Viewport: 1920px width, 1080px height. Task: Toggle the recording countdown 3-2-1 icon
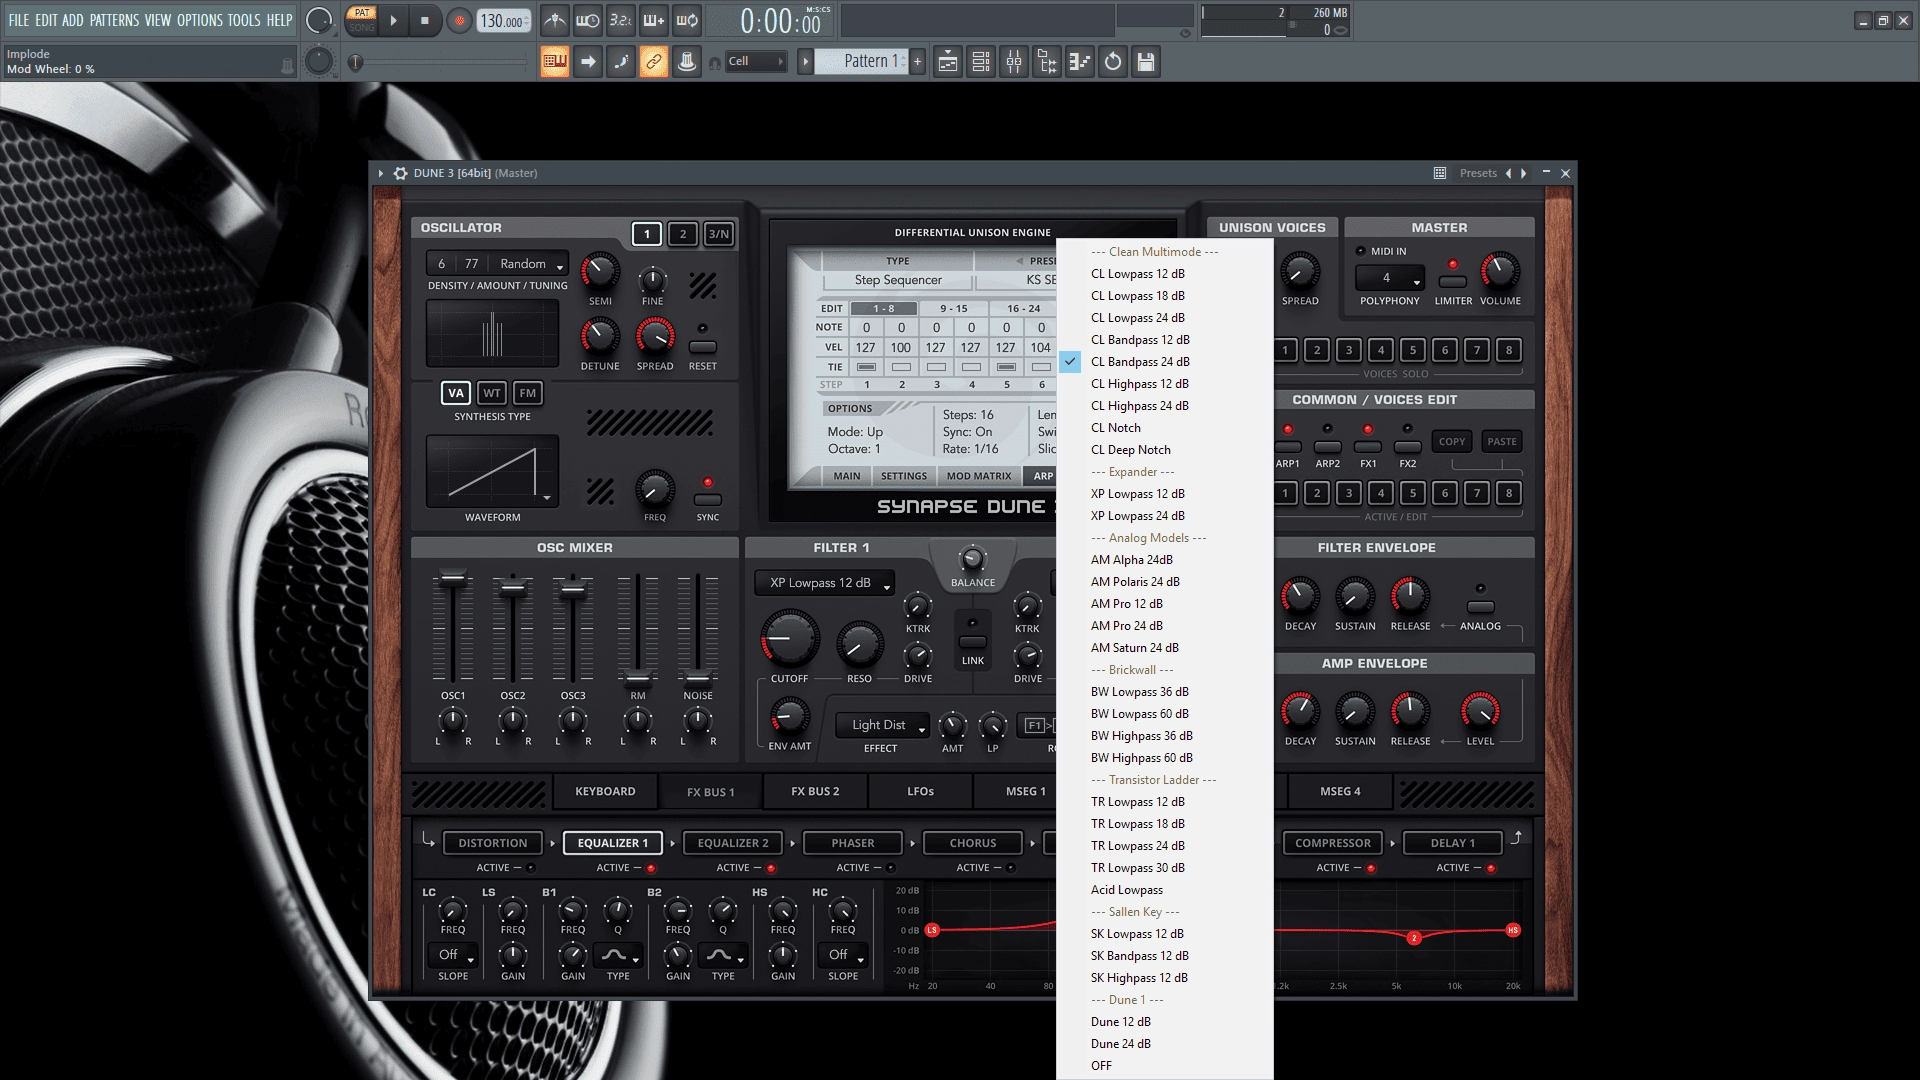621,20
